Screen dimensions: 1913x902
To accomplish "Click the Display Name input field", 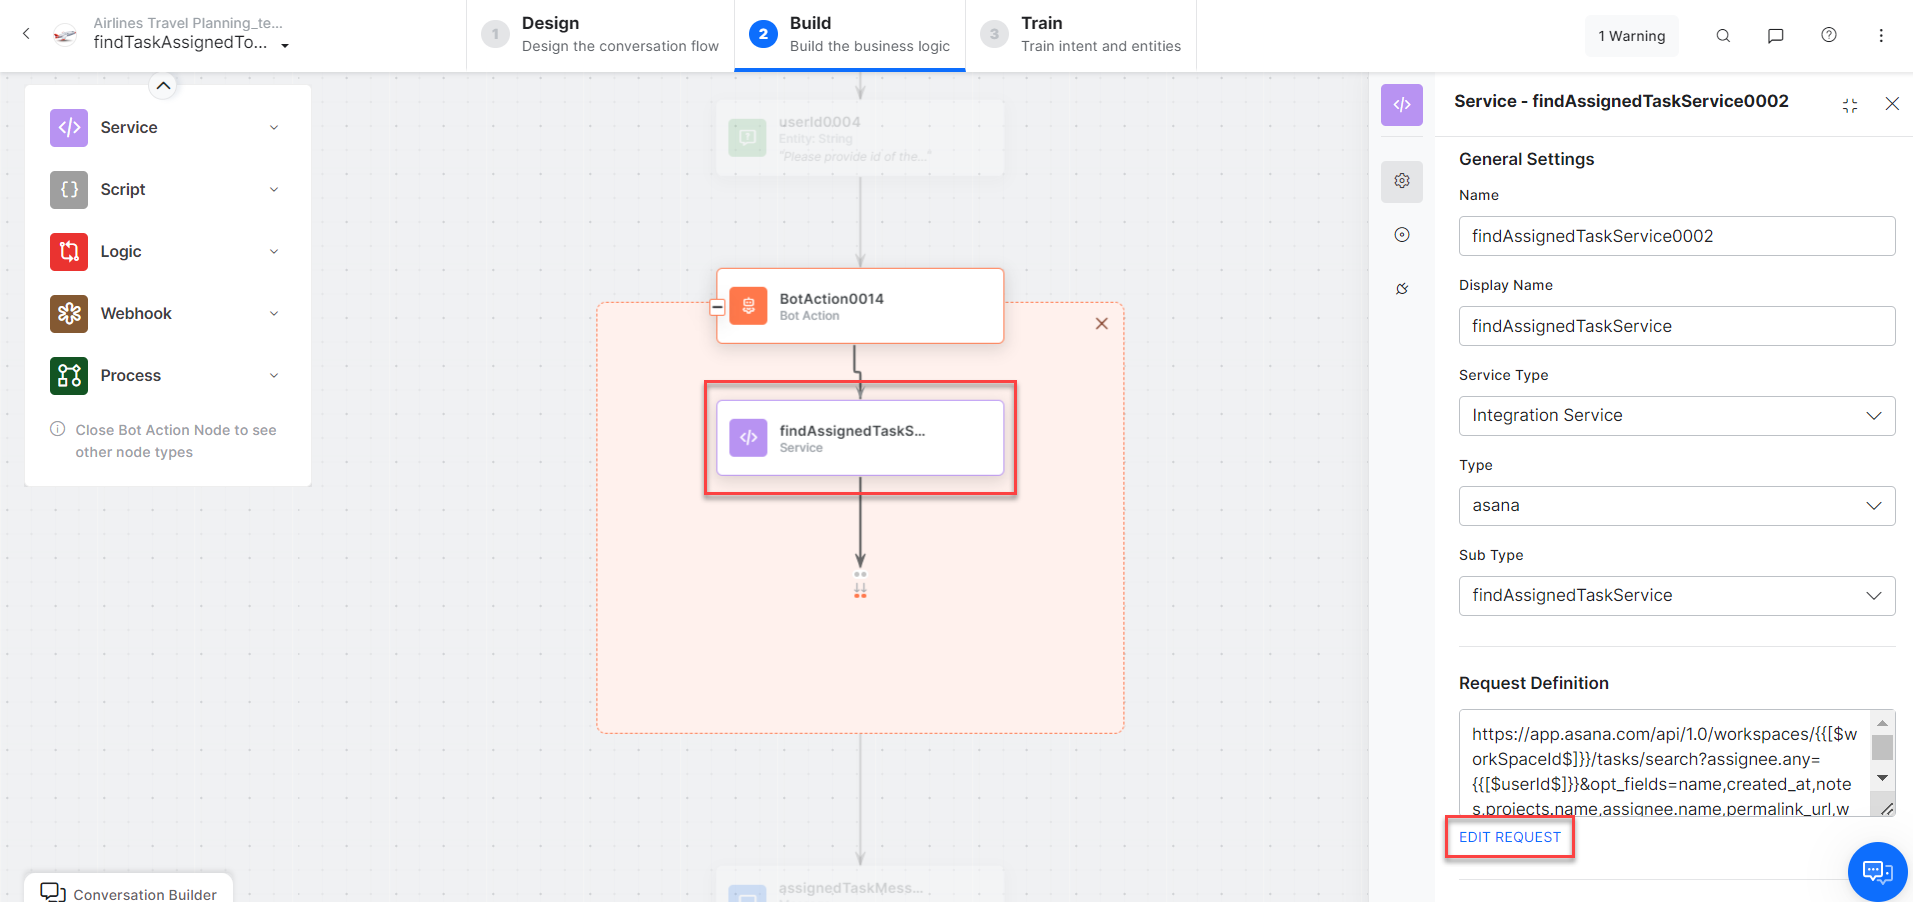I will pyautogui.click(x=1676, y=326).
